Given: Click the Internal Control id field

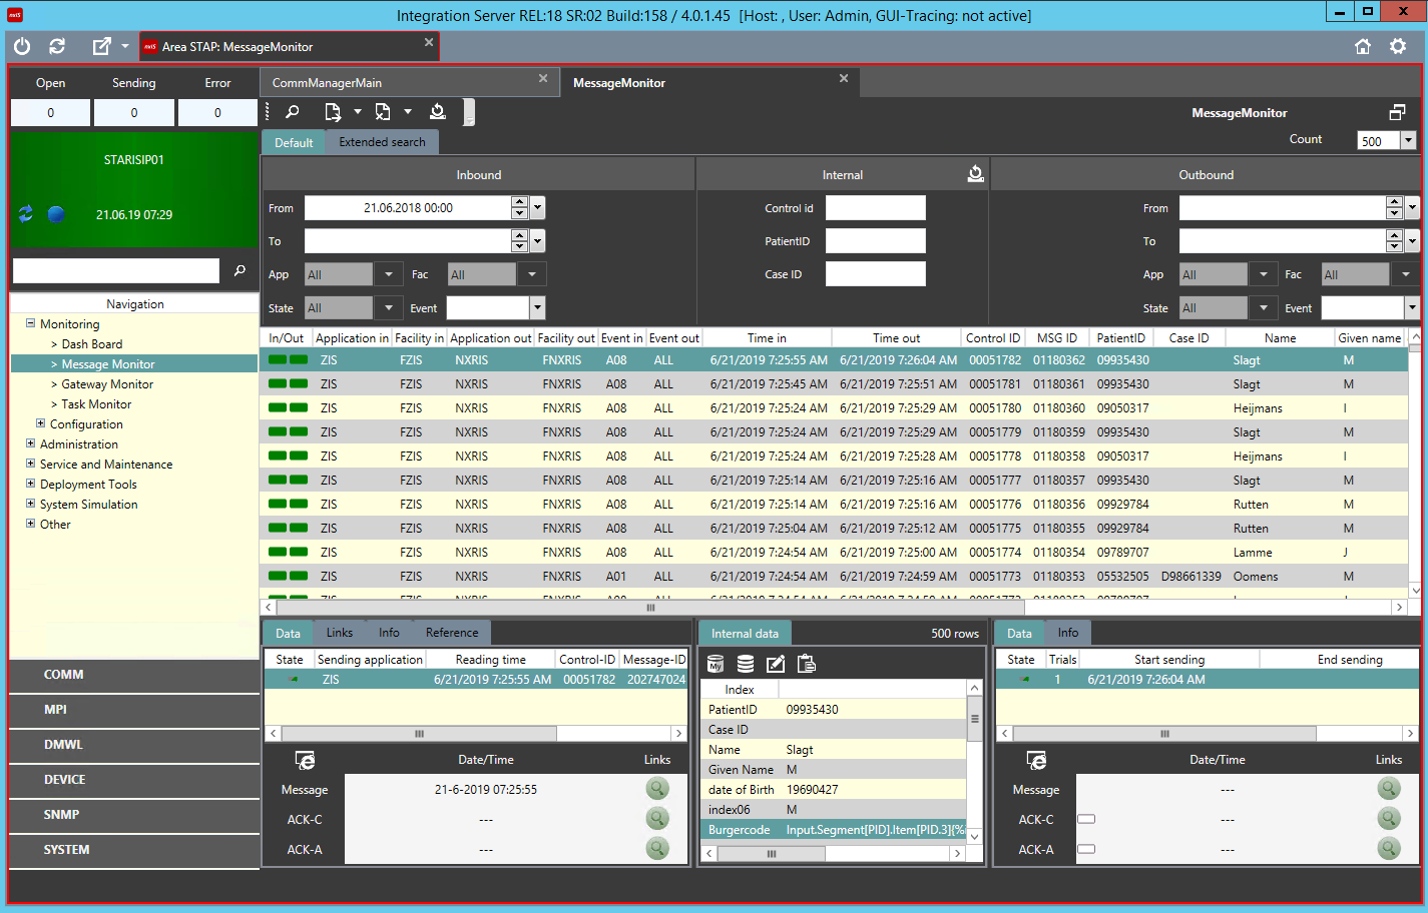Looking at the screenshot, I should (875, 208).
